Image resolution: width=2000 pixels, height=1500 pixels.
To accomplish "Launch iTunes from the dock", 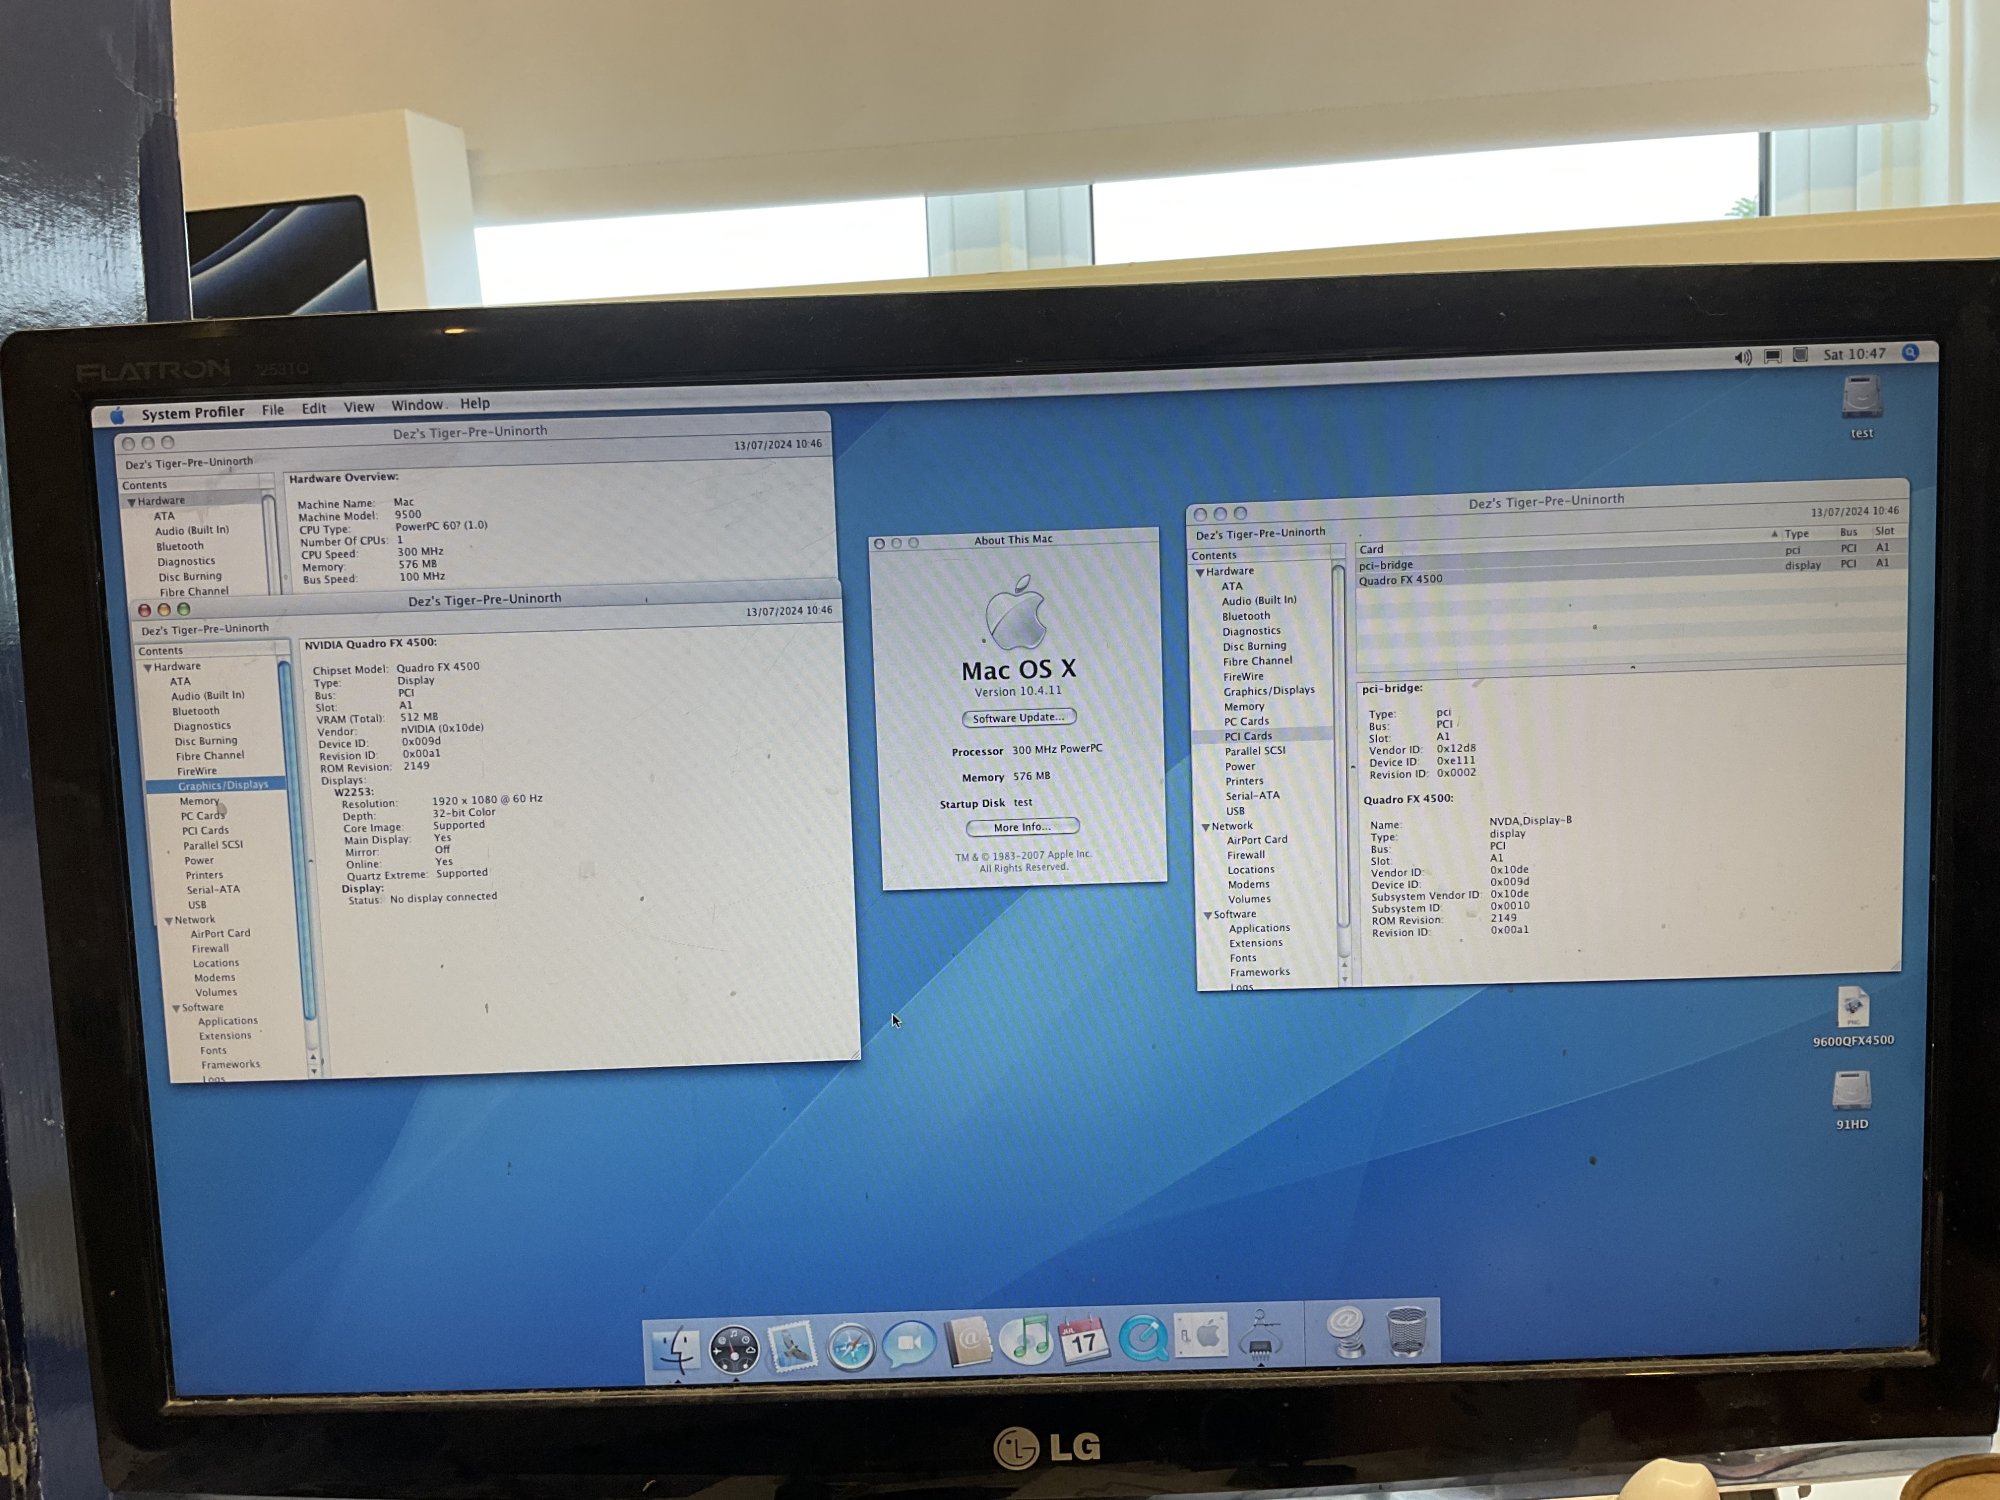I will (x=1026, y=1340).
